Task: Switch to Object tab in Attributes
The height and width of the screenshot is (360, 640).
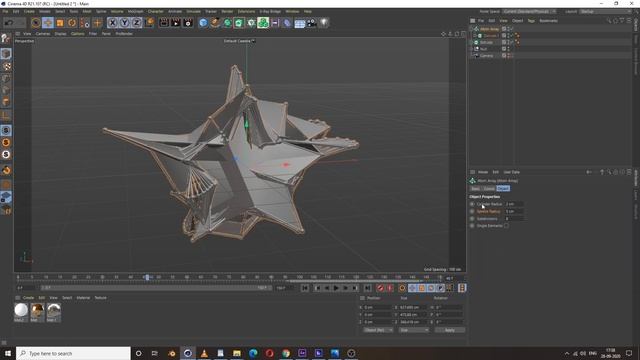Action: pyautogui.click(x=503, y=189)
